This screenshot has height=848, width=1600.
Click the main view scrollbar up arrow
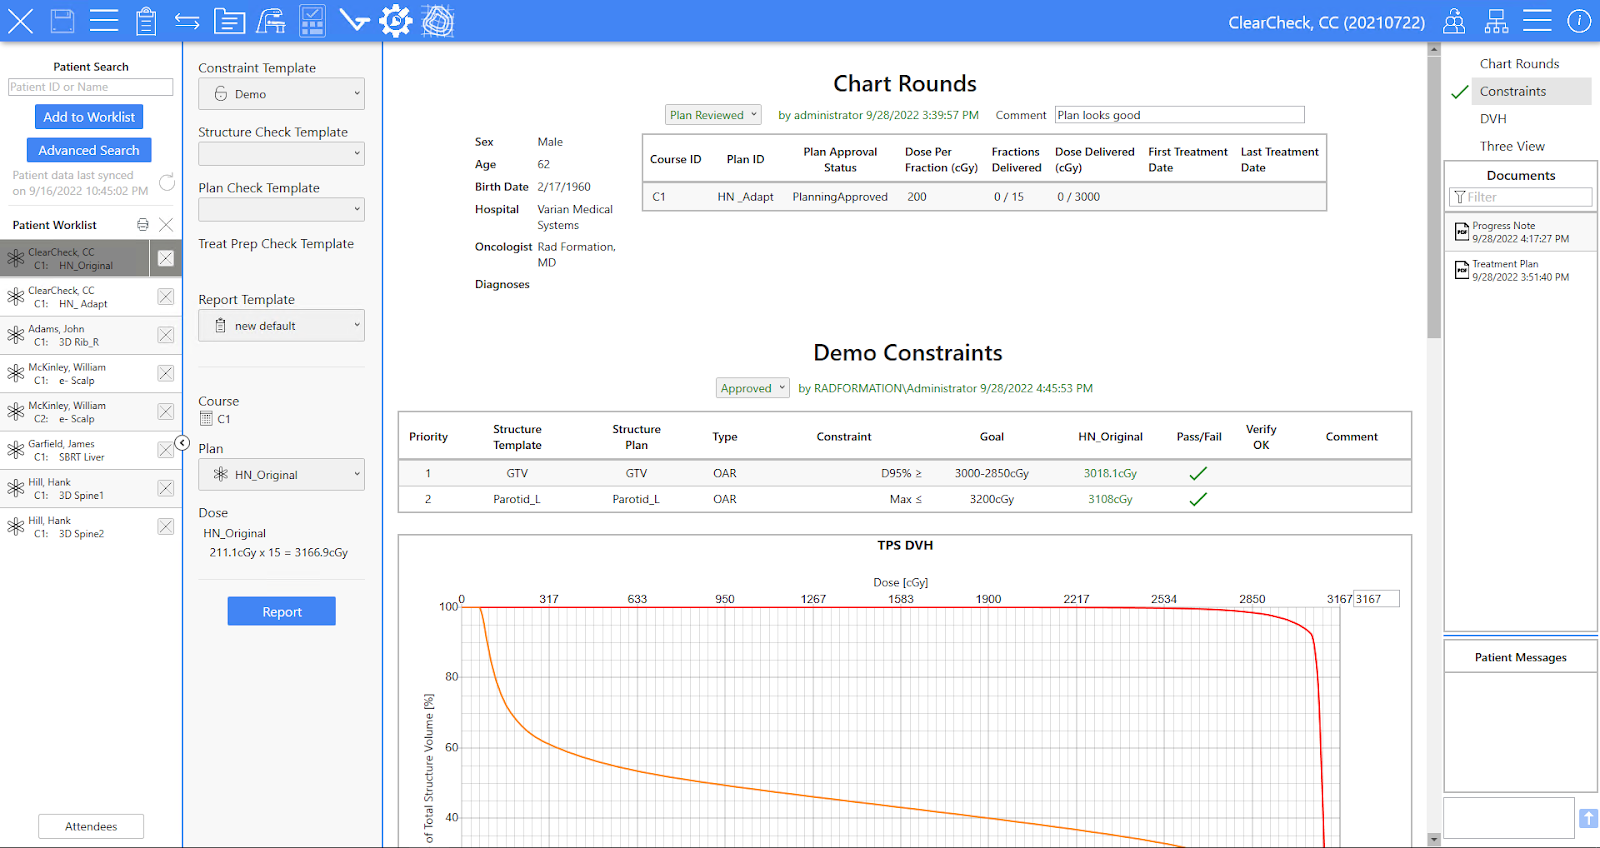point(1434,49)
